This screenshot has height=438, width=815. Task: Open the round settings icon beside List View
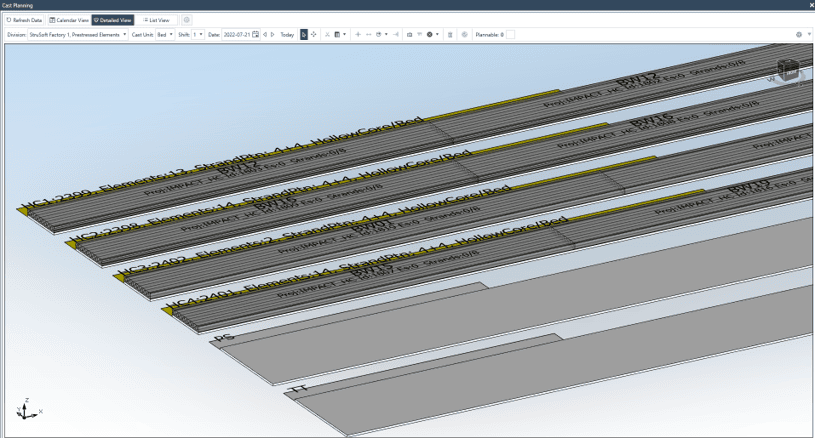(x=187, y=20)
